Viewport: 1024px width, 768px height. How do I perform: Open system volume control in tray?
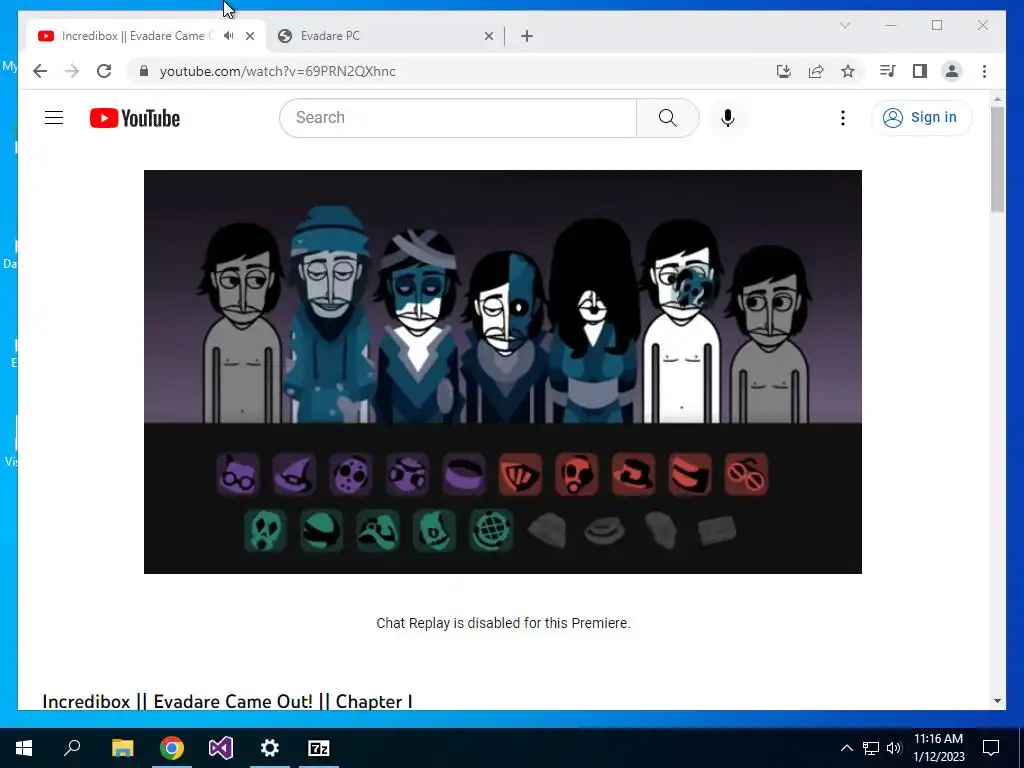894,748
